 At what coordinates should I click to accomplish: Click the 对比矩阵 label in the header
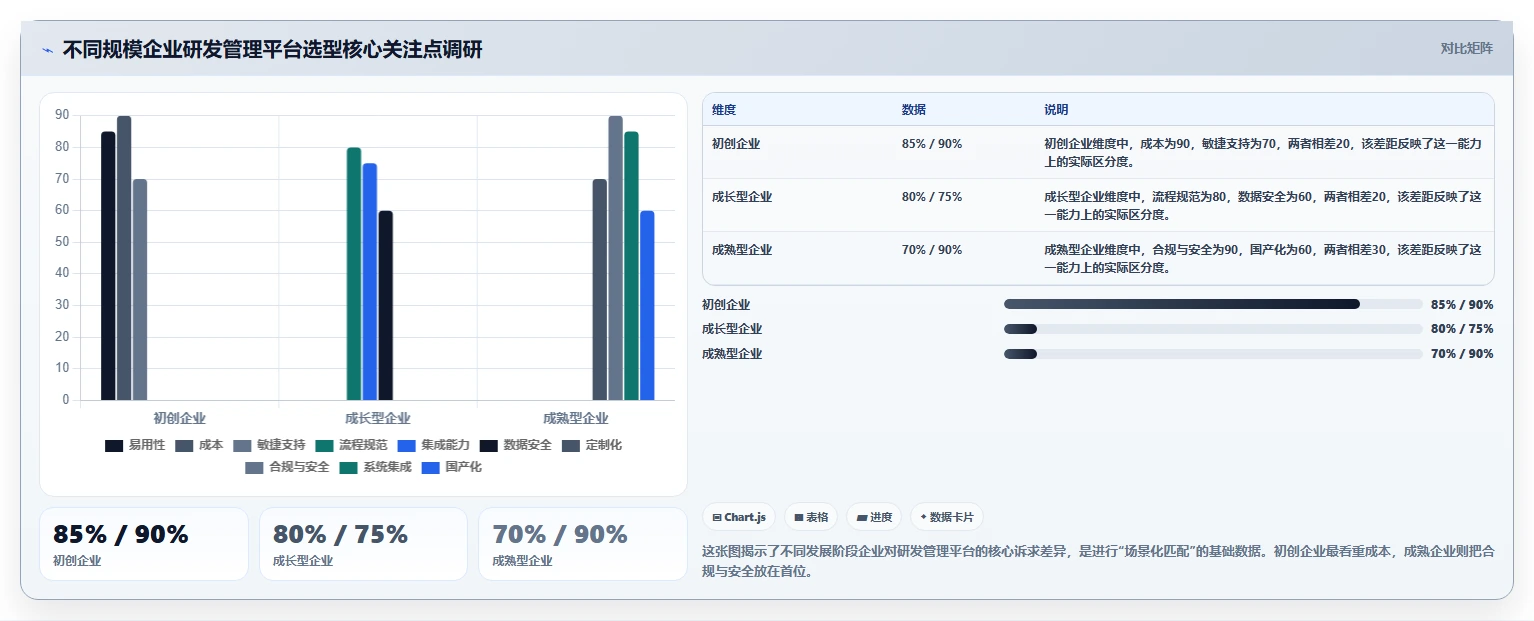[1466, 49]
